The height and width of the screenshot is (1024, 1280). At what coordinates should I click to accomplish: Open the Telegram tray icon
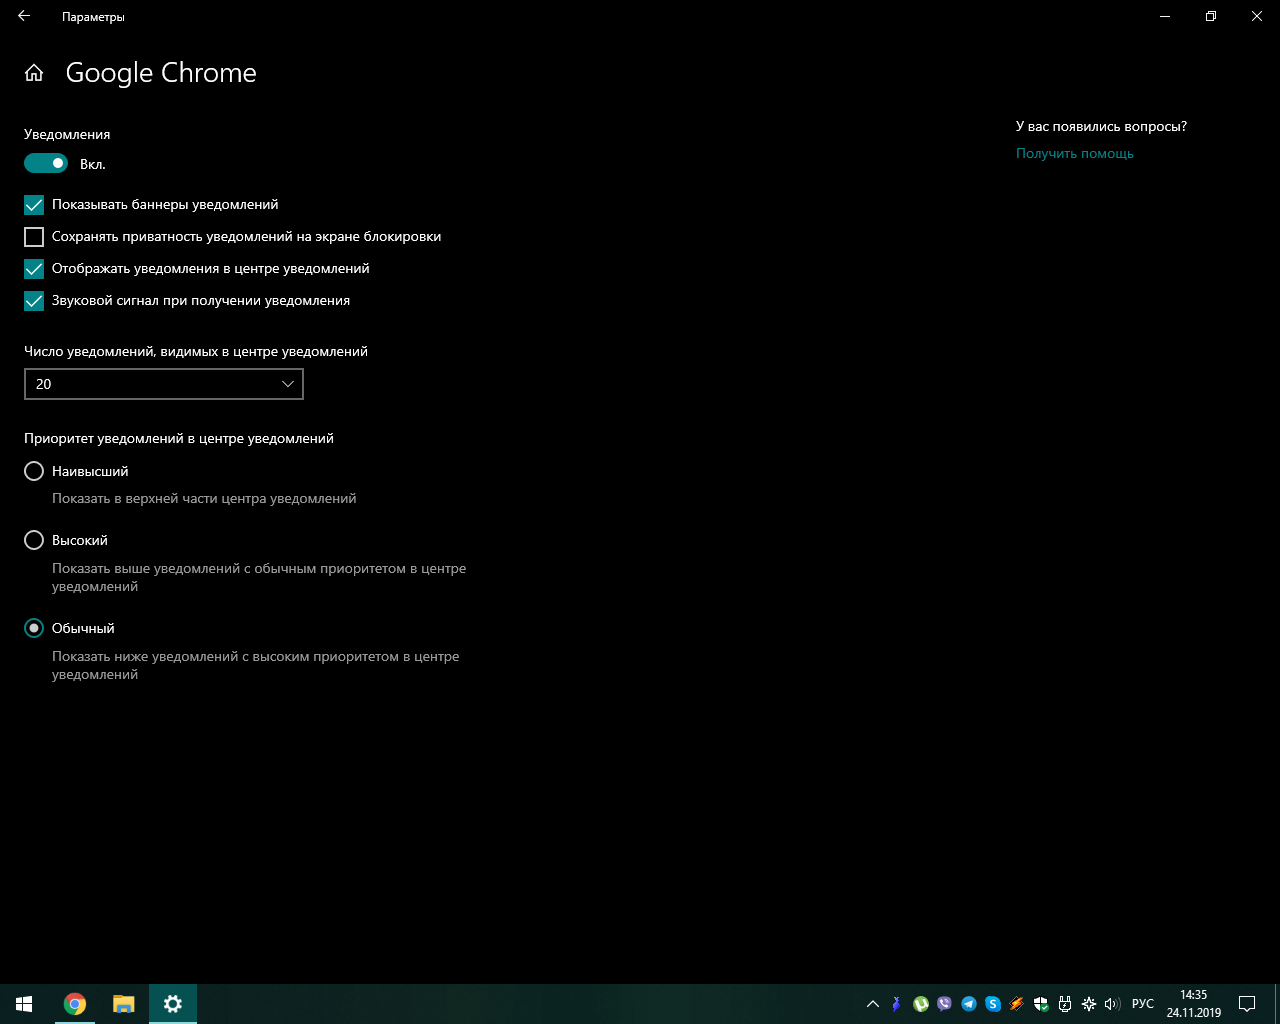[969, 1004]
